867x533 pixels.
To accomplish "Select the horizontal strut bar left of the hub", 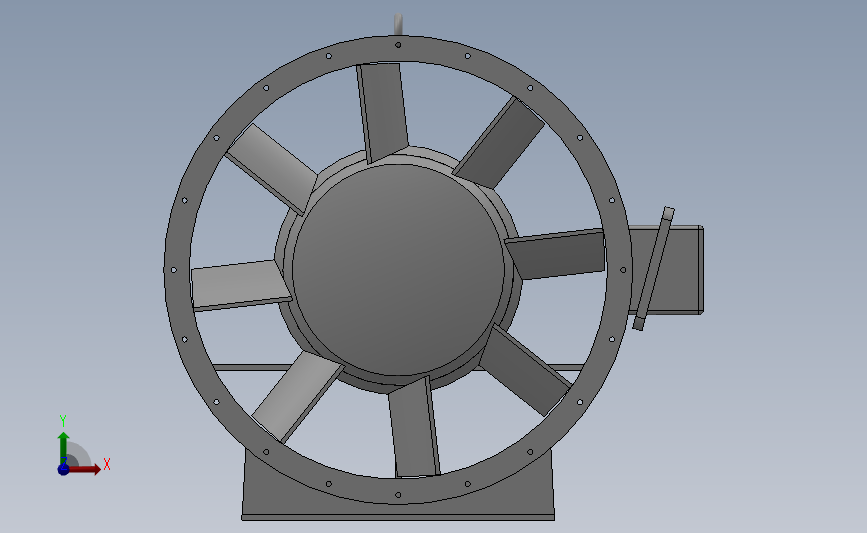I will click(253, 368).
